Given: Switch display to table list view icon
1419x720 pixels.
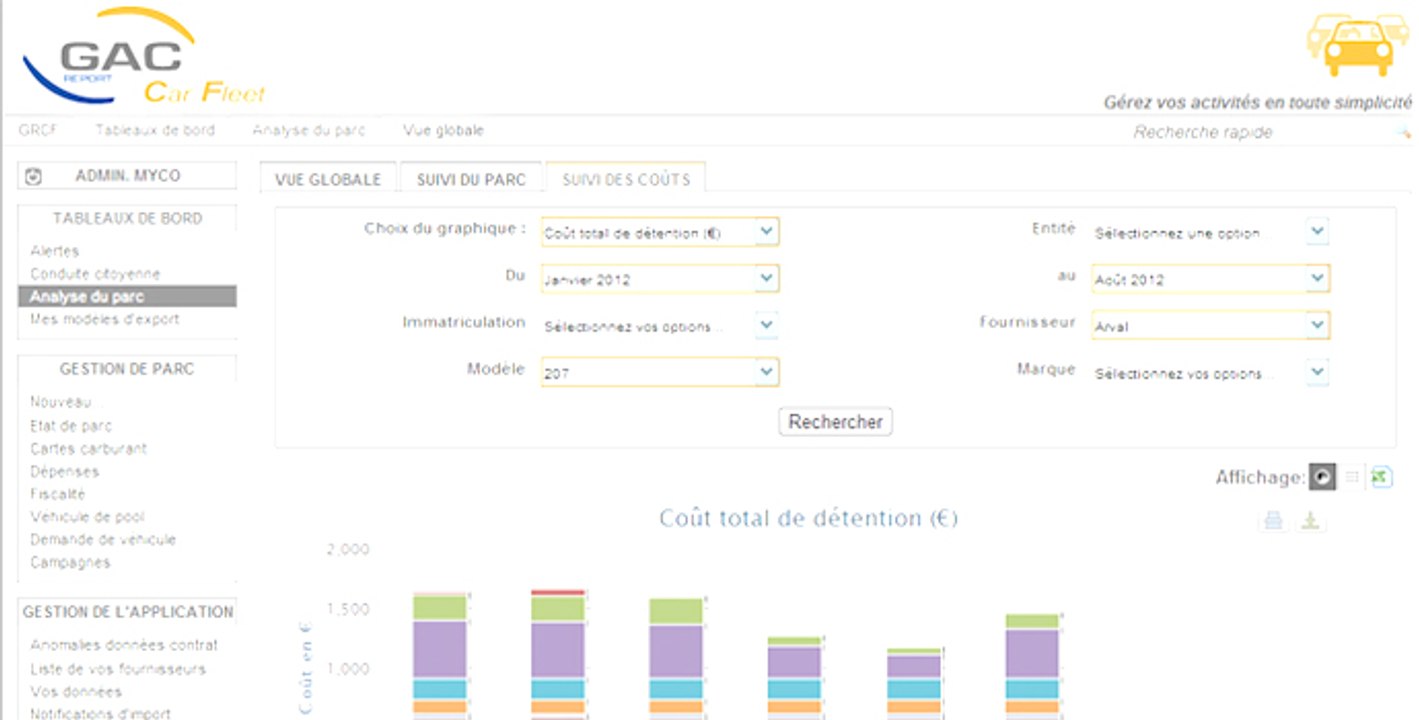Looking at the screenshot, I should [1352, 478].
